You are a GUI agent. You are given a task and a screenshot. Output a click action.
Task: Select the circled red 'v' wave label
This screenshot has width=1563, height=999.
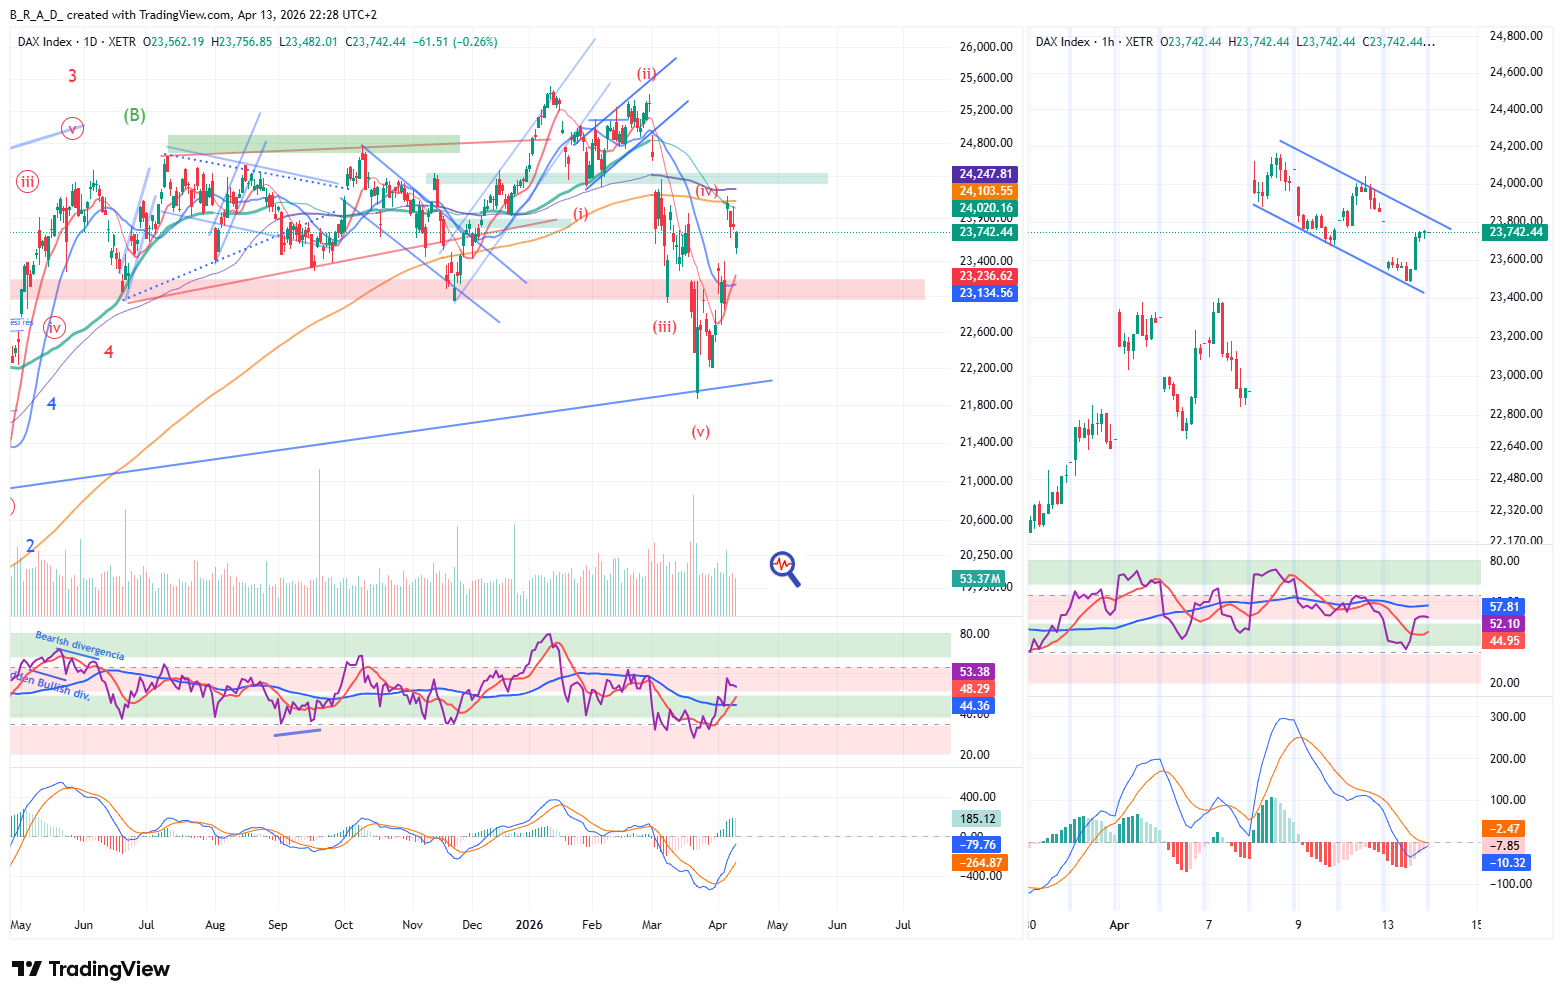72,128
